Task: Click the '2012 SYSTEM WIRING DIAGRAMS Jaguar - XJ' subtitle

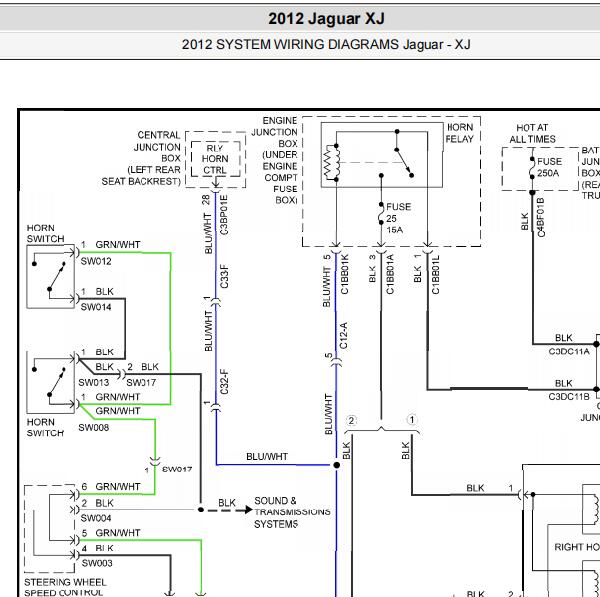Action: pyautogui.click(x=326, y=44)
